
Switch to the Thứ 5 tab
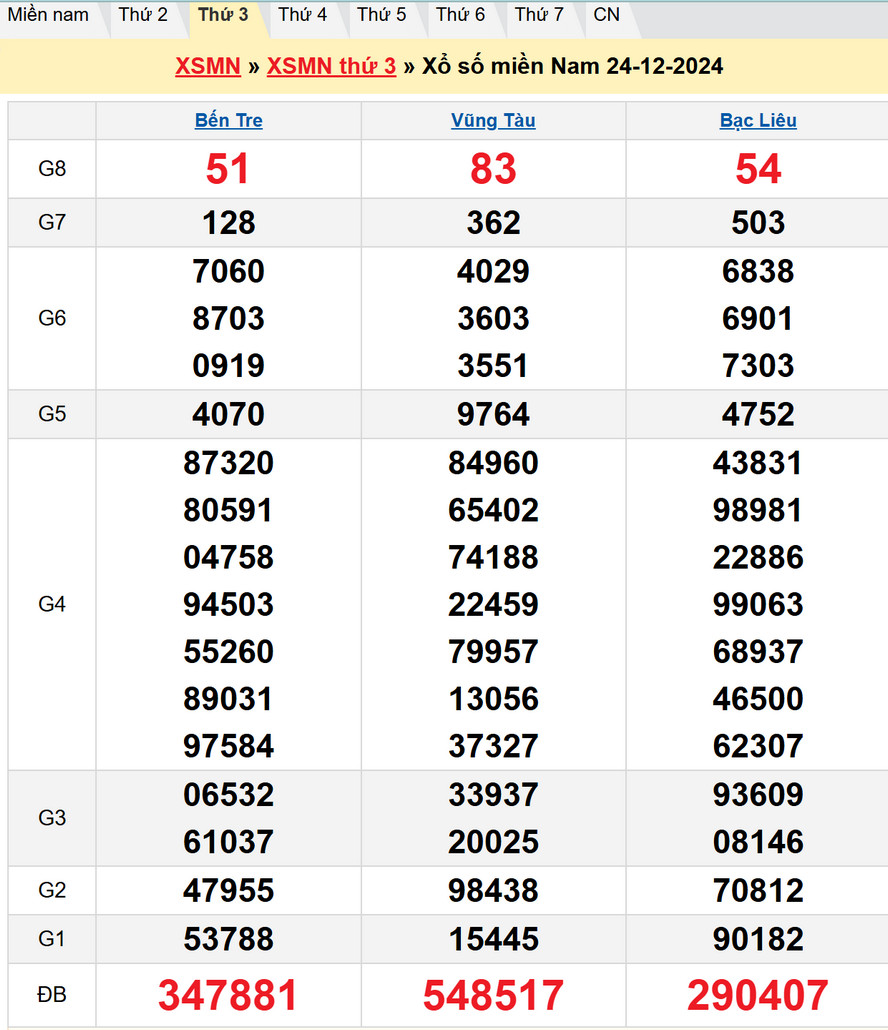tap(381, 15)
